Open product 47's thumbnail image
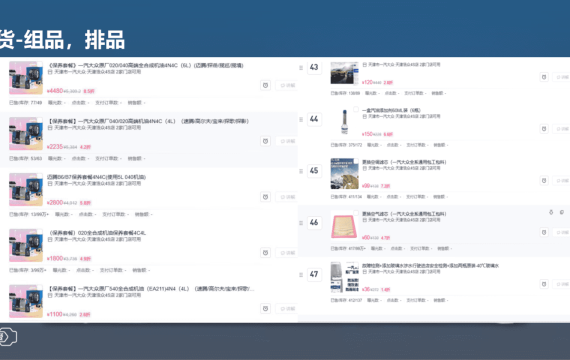The image size is (570, 360). click(x=344, y=277)
